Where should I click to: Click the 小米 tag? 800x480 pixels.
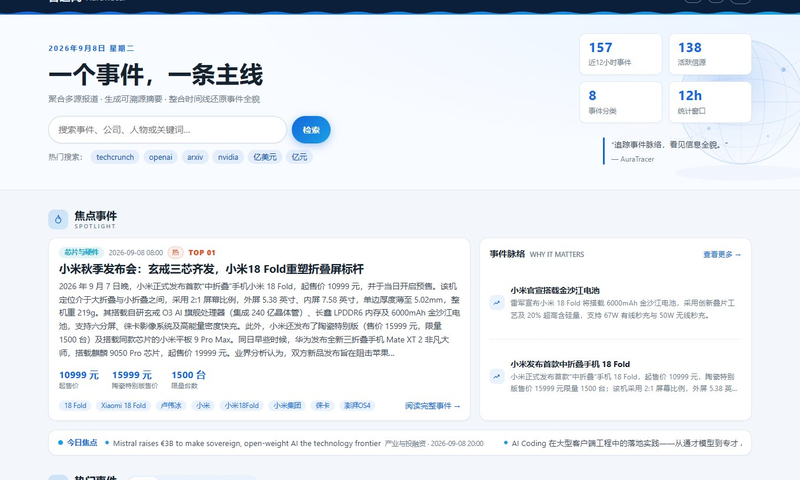point(203,406)
